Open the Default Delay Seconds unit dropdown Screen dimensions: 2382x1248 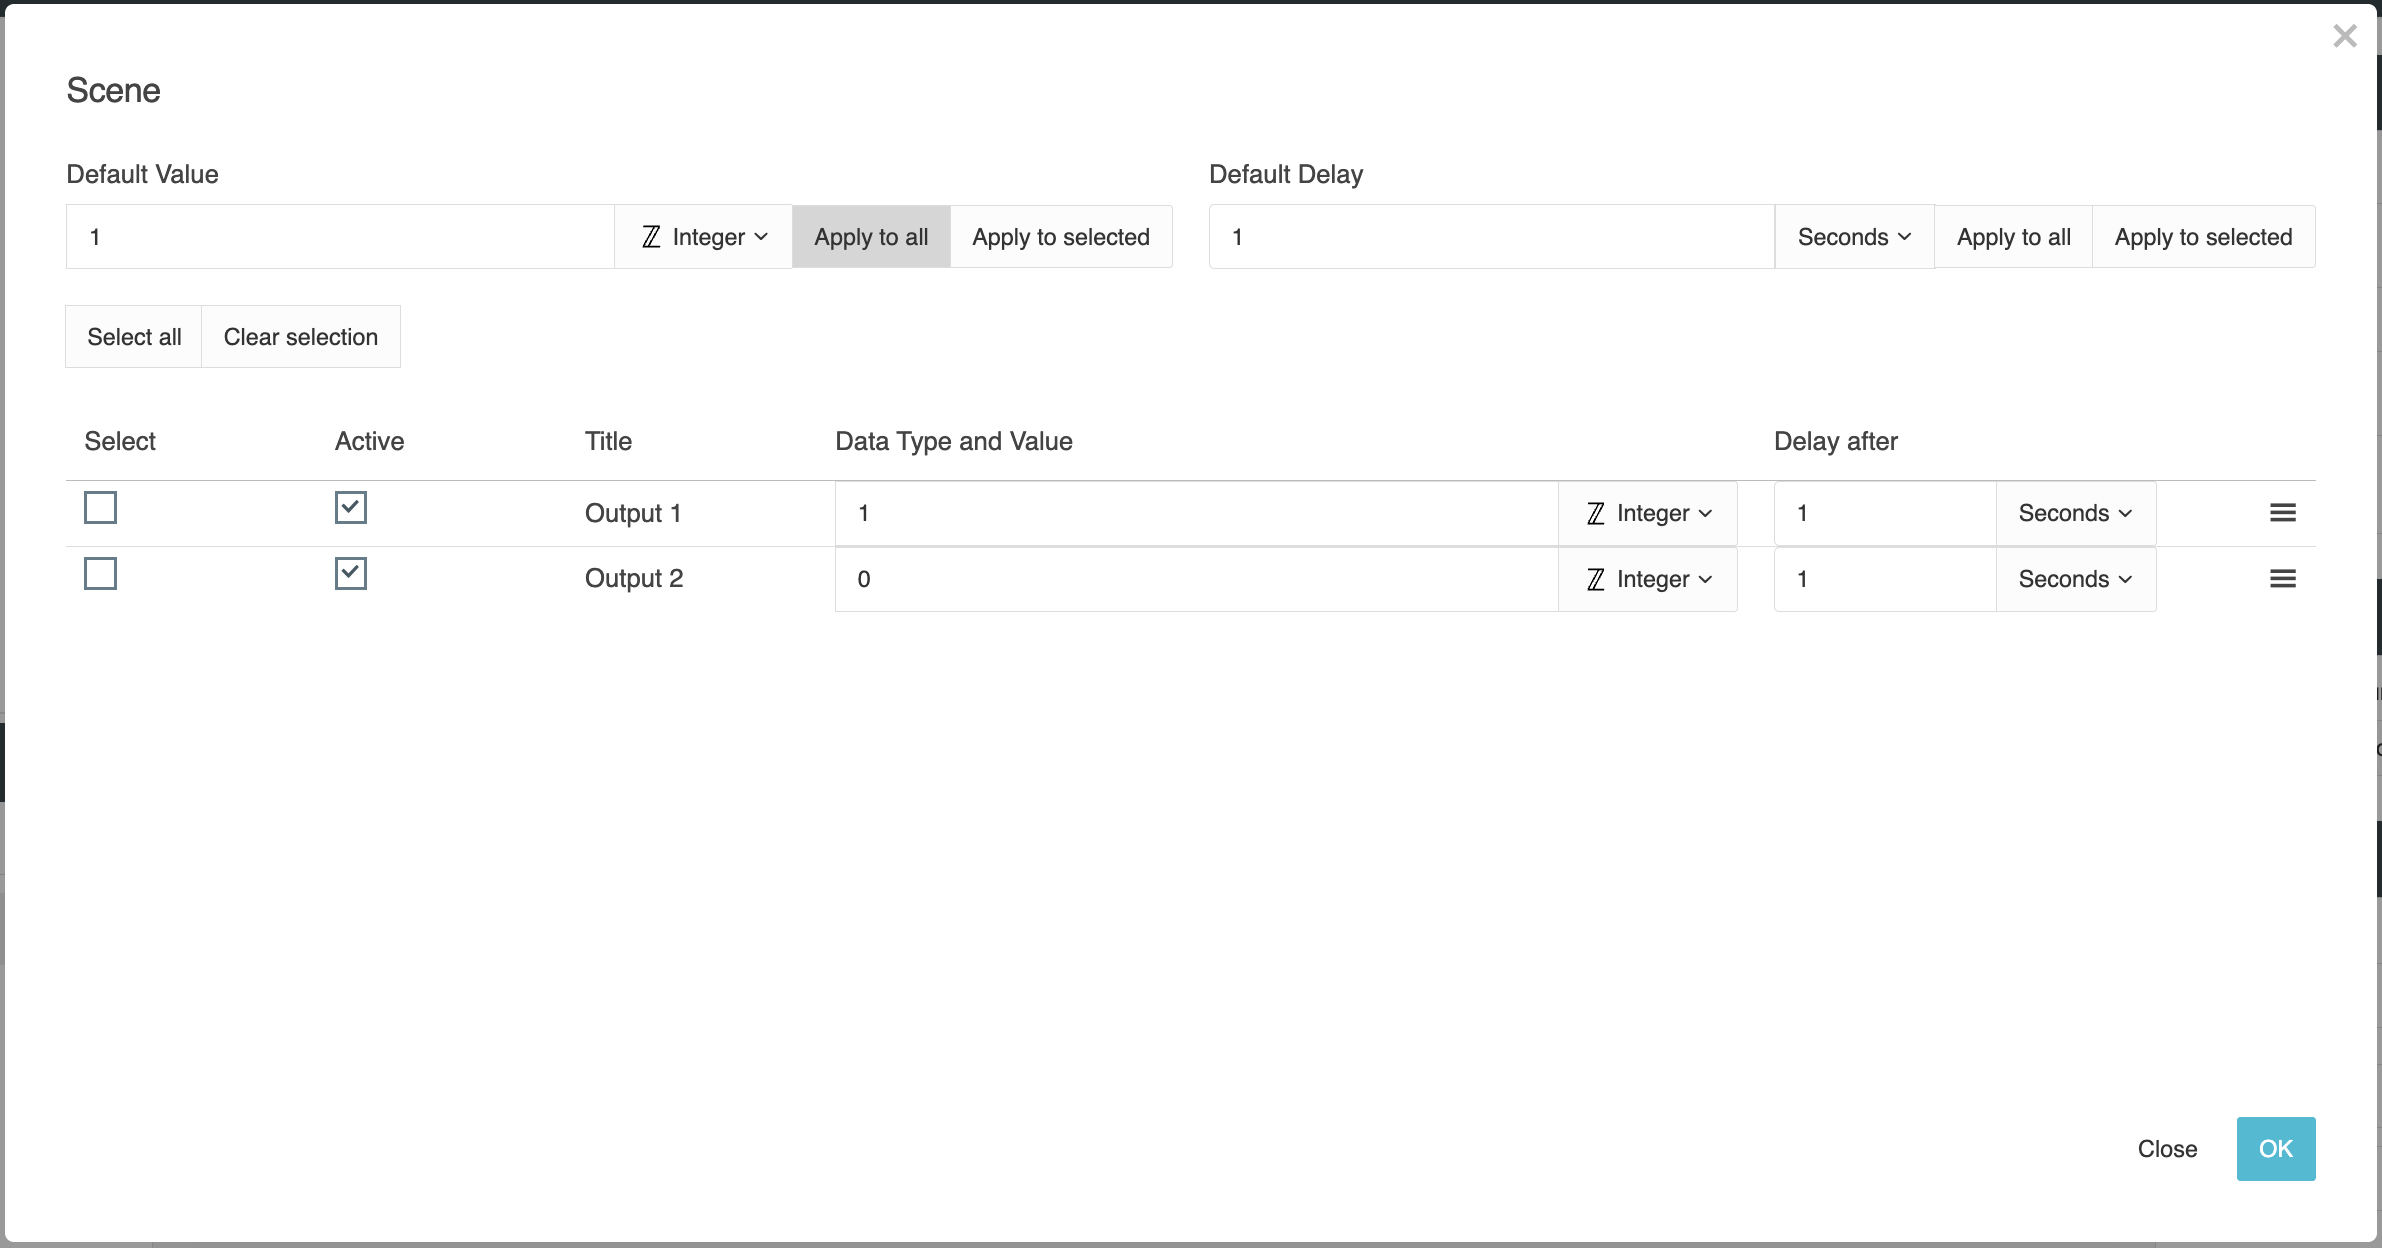tap(1854, 237)
